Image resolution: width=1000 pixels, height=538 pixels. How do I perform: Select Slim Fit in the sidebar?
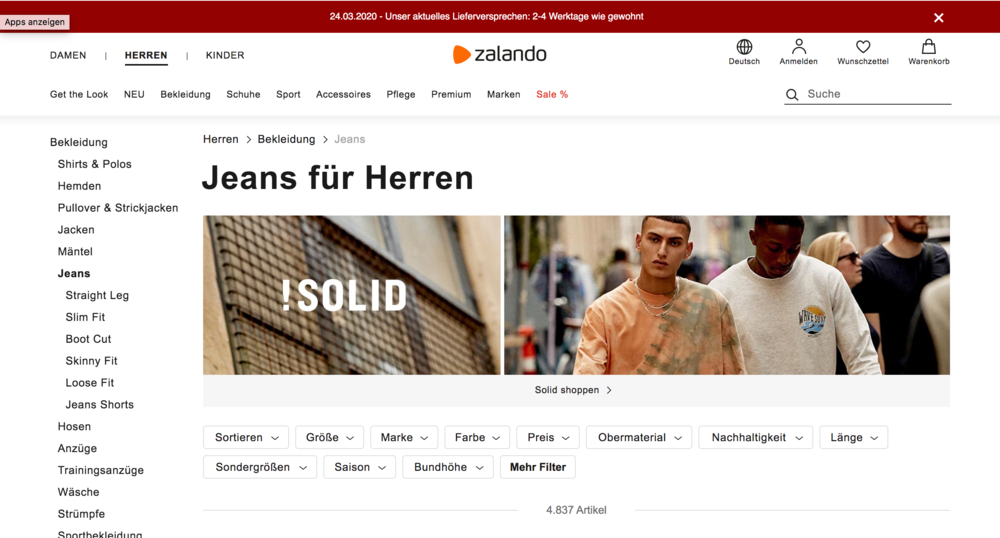click(85, 317)
